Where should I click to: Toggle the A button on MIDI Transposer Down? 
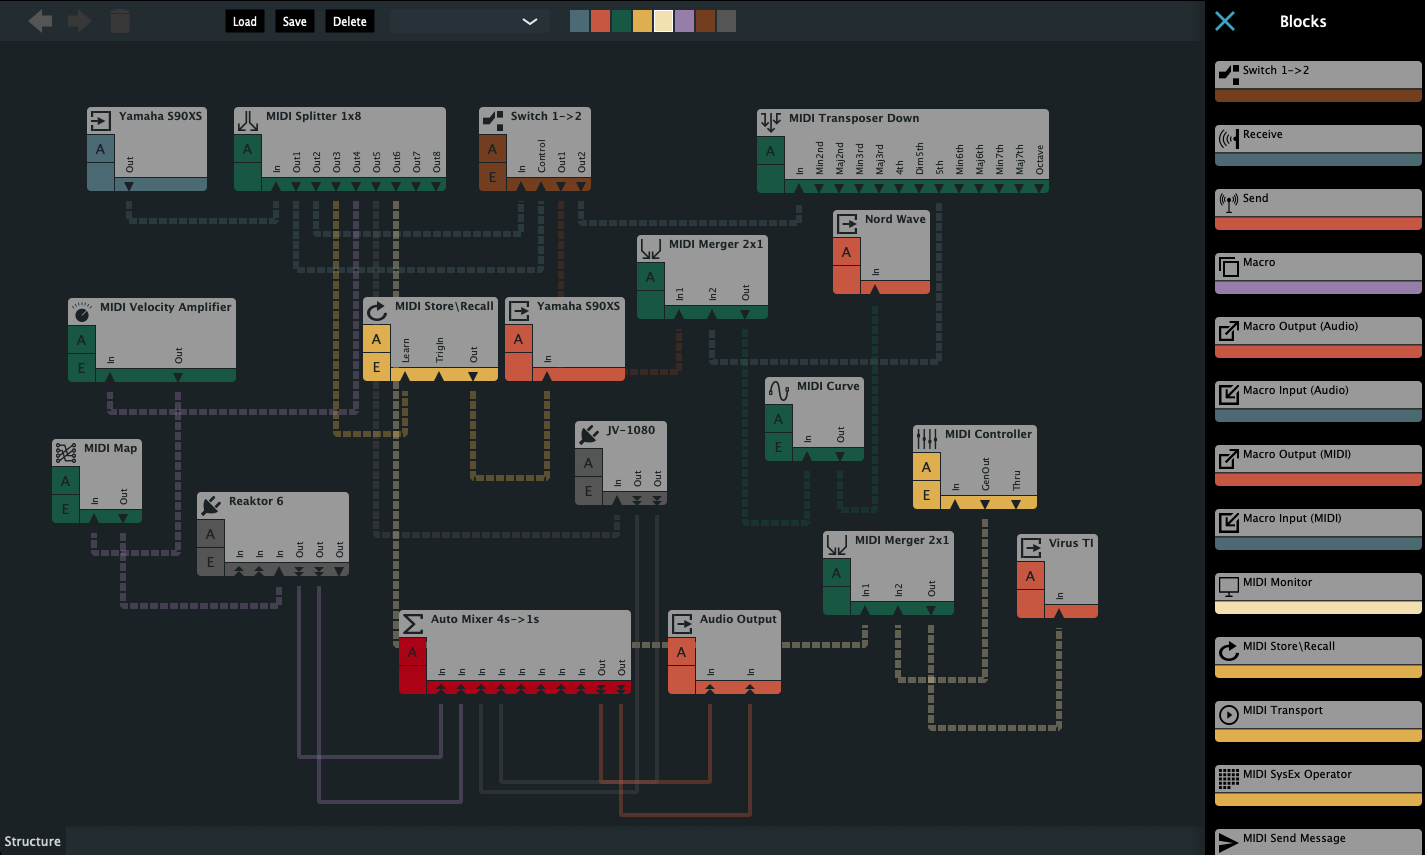(770, 151)
